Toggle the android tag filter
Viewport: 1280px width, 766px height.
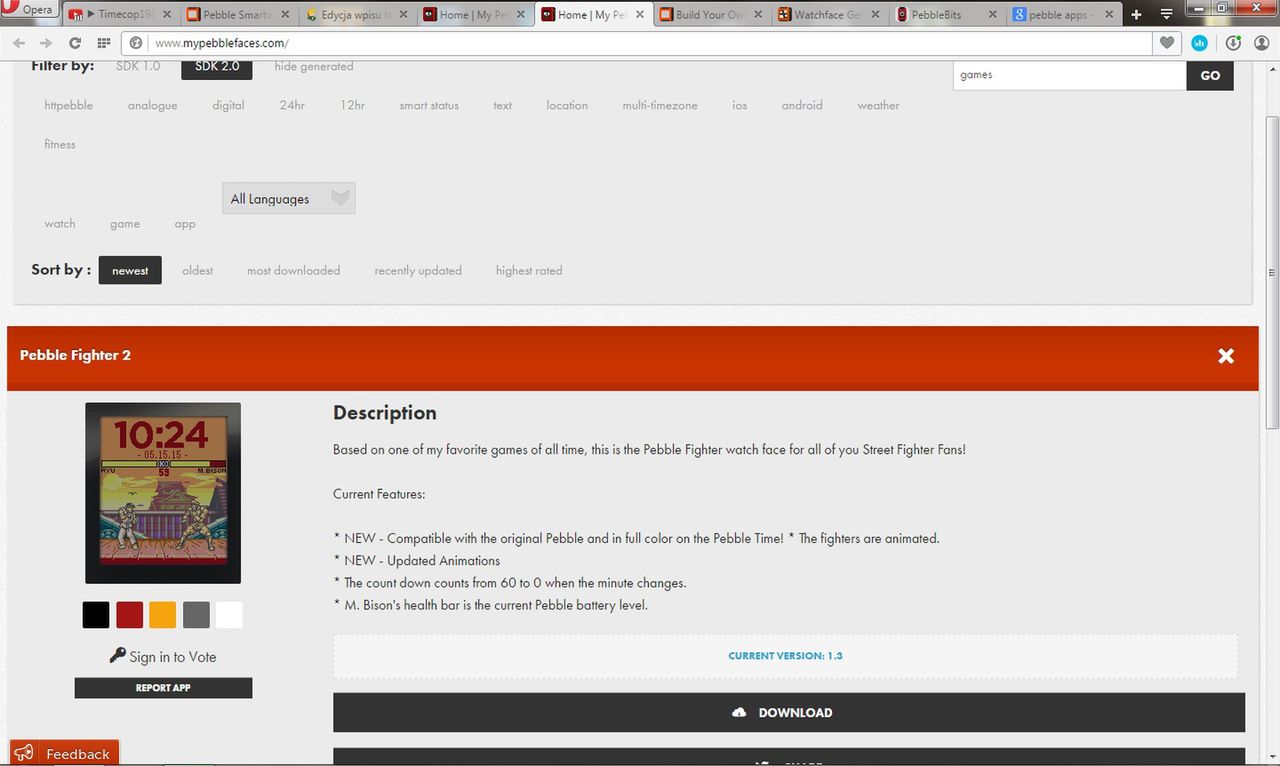coord(802,105)
